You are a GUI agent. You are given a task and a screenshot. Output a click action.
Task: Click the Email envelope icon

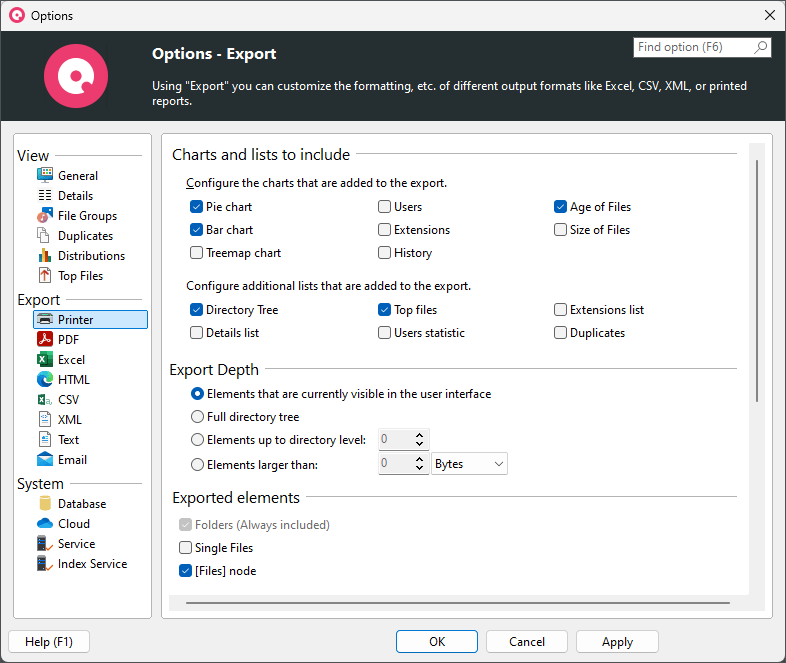[x=45, y=460]
